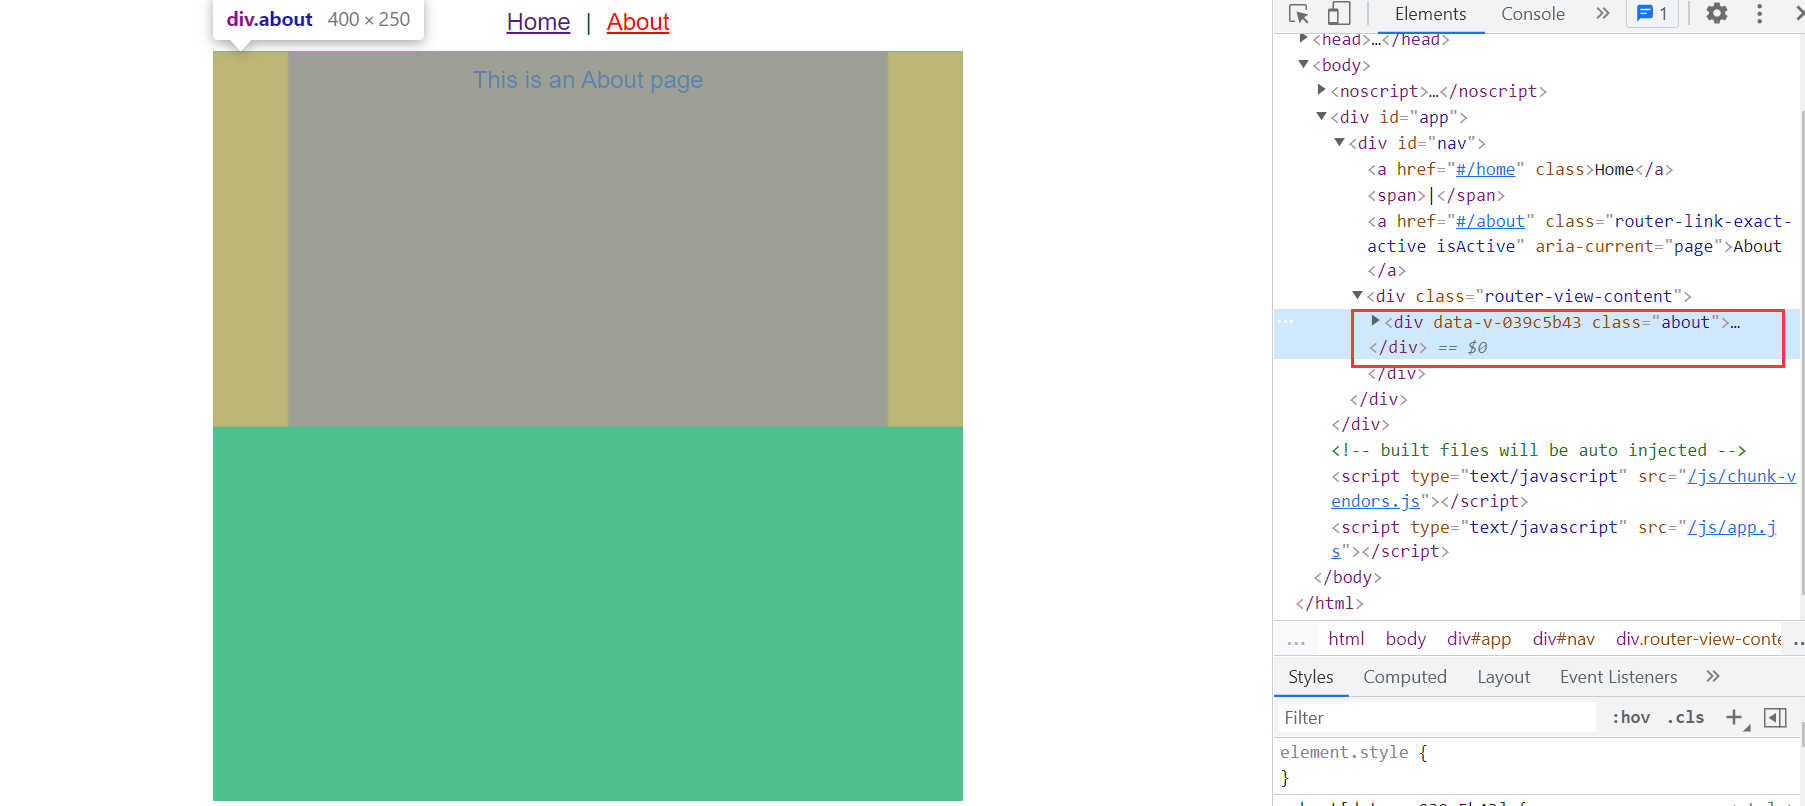Select div#app in the breadcrumb bar
The width and height of the screenshot is (1805, 806).
[1478, 639]
